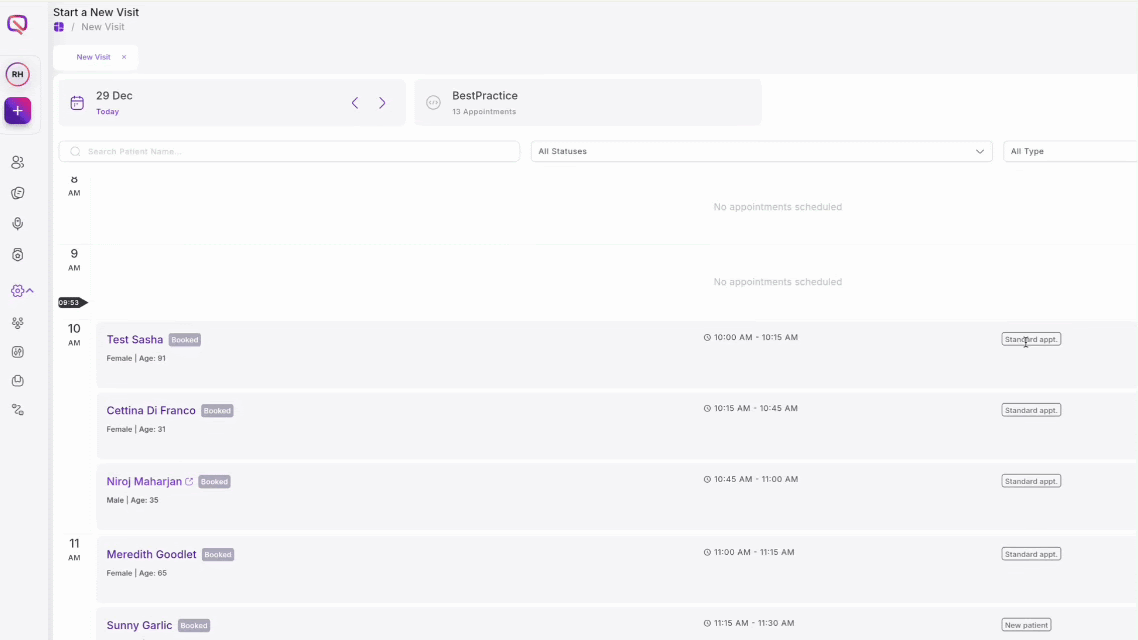1138x640 pixels.
Task: Click the 11:15 AM - 11:30 AM time
Action: [x=753, y=623]
